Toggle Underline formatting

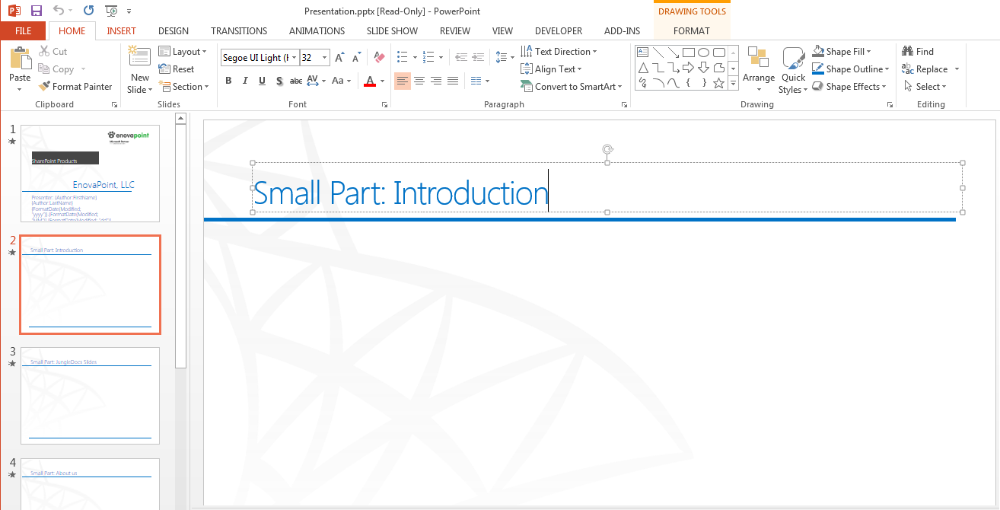coord(261,81)
